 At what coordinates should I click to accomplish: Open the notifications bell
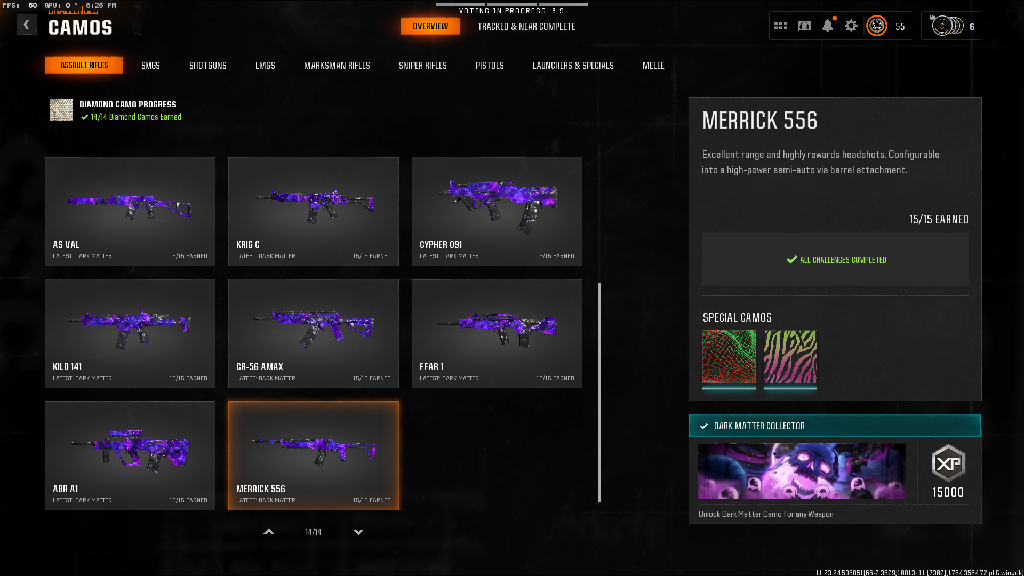[828, 26]
